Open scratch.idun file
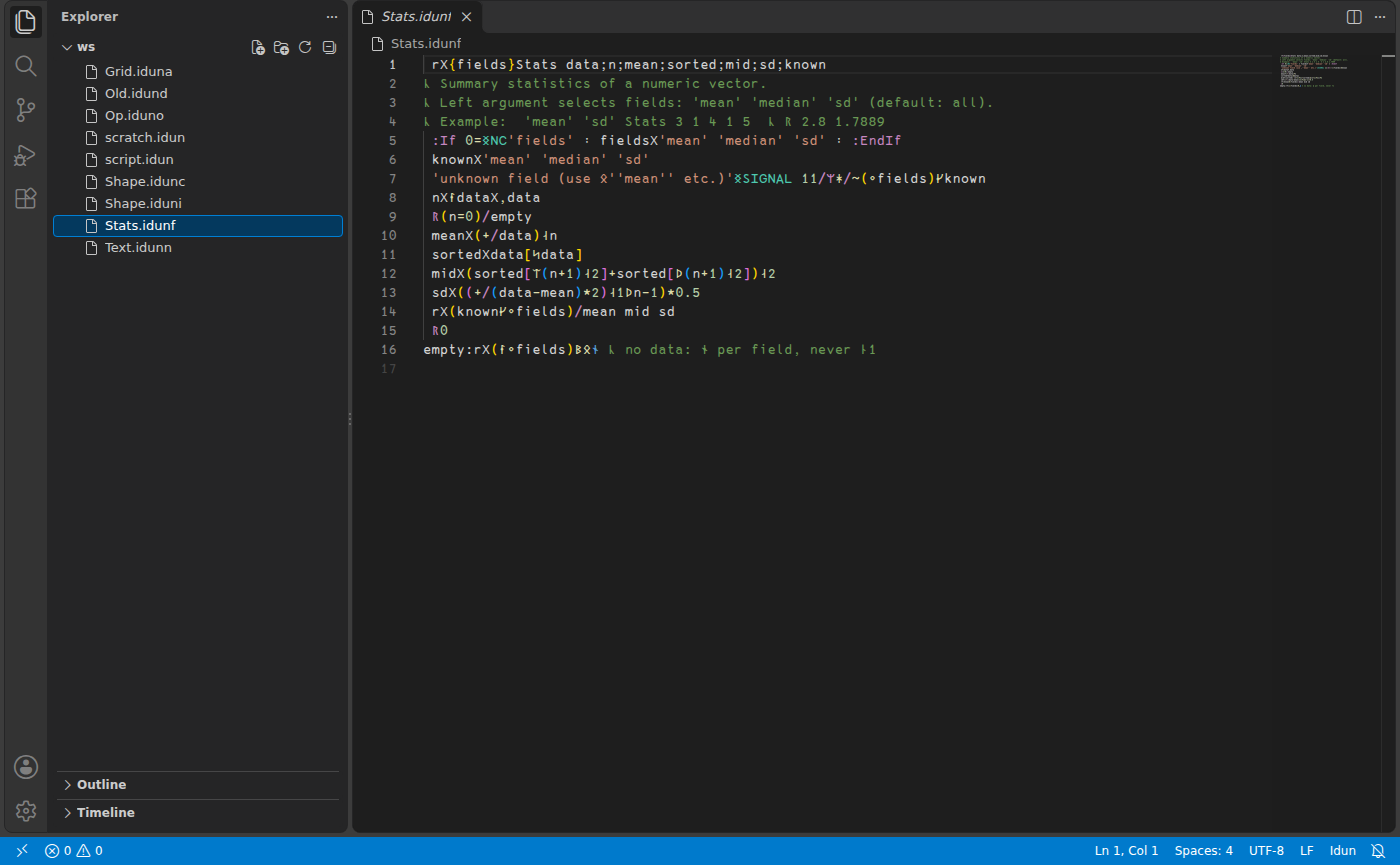The image size is (1400, 865). pyautogui.click(x=197, y=138)
